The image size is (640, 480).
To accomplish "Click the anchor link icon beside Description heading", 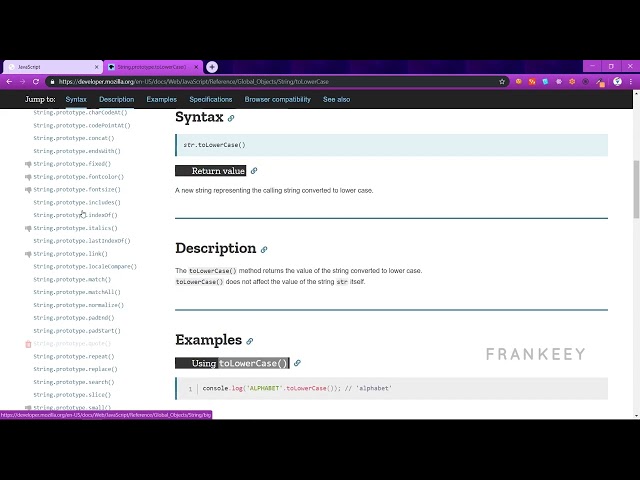I will click(x=264, y=249).
